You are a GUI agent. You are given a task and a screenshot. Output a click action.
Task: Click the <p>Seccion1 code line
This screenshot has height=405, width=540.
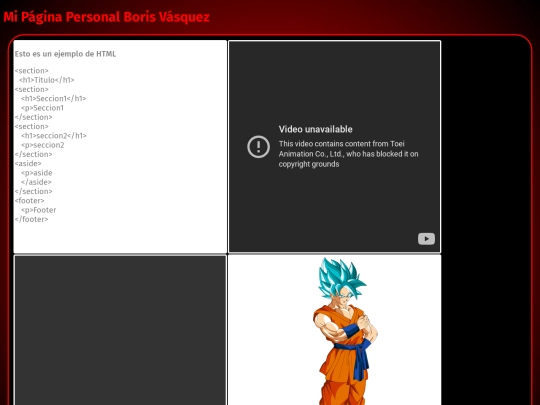42,108
